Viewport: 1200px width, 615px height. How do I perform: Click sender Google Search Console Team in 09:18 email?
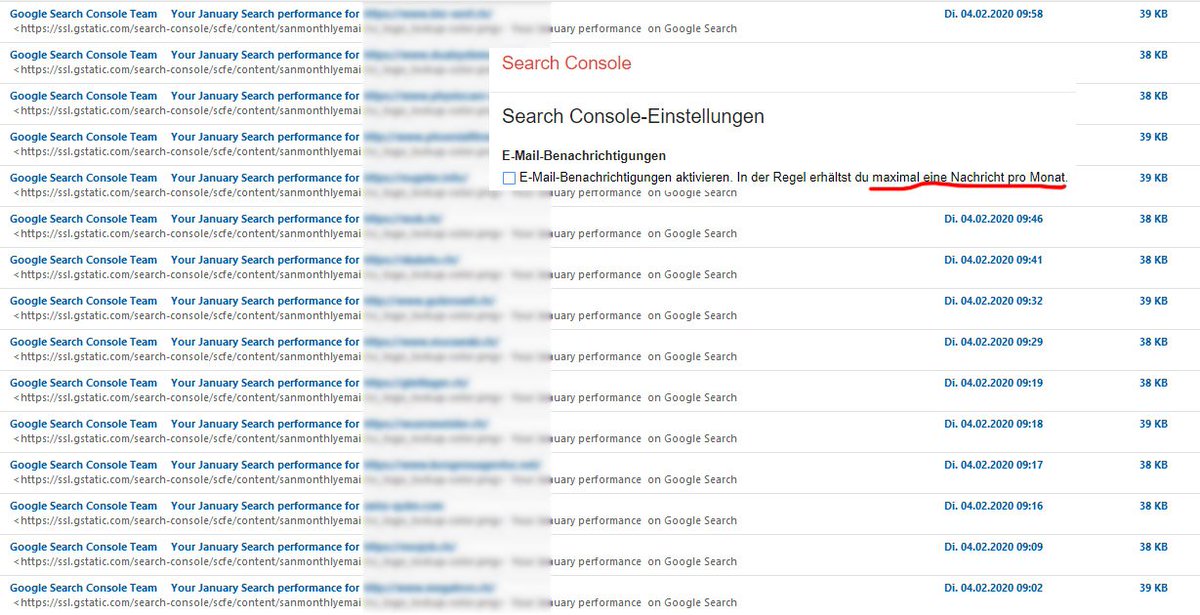84,424
